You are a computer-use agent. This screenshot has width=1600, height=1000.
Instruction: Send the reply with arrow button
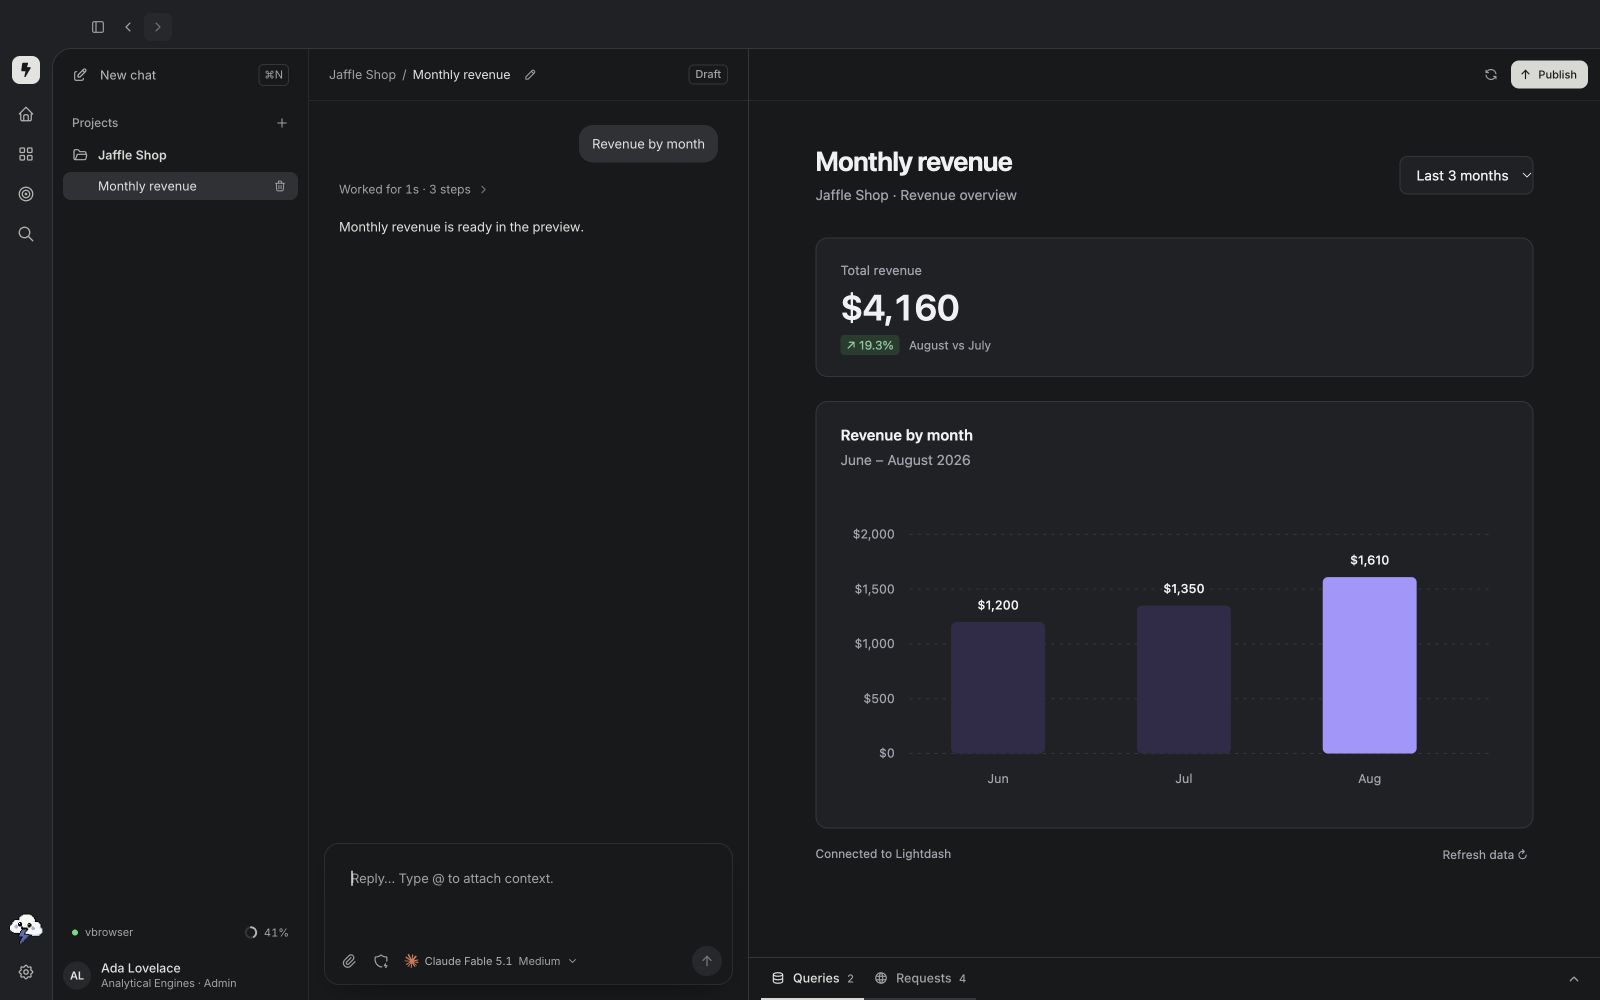(x=707, y=961)
